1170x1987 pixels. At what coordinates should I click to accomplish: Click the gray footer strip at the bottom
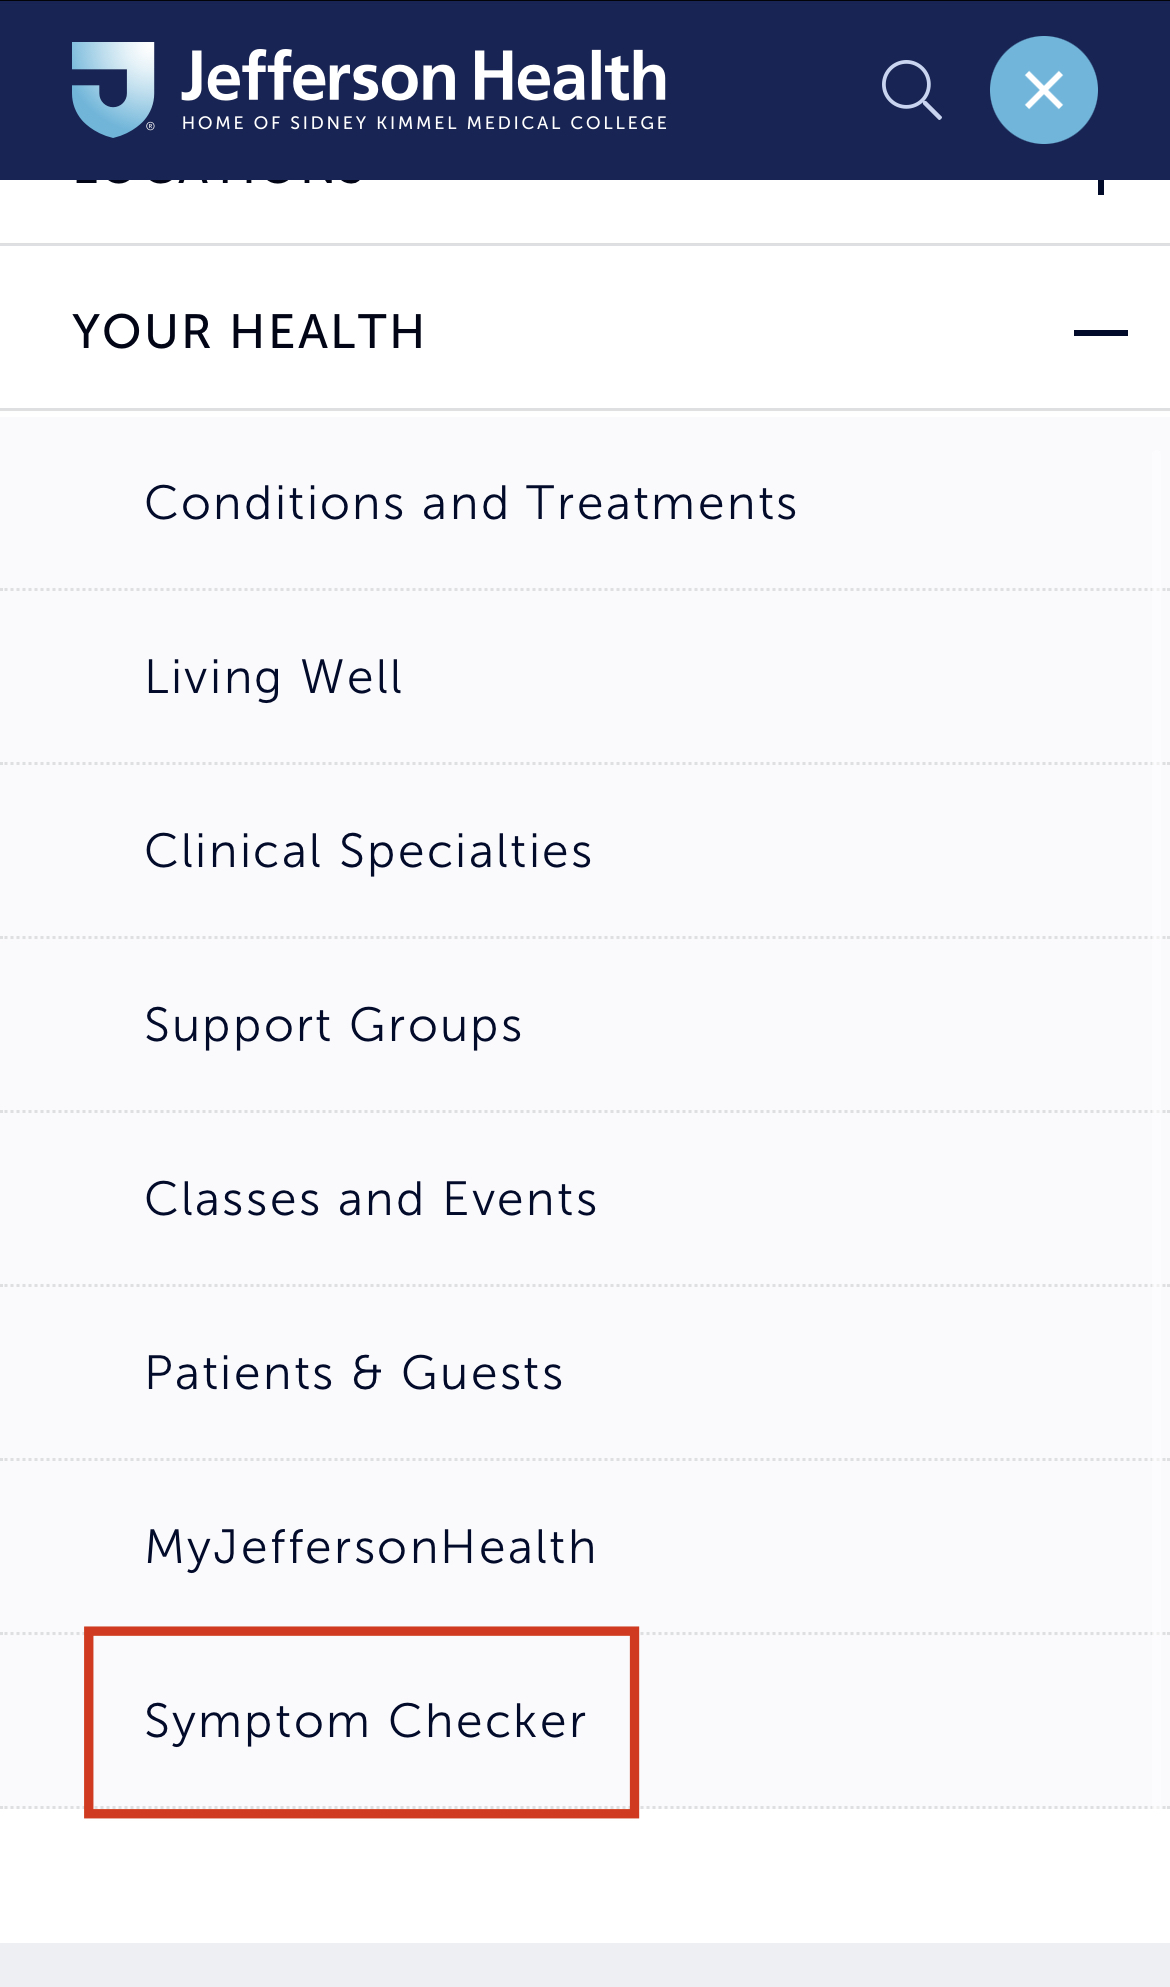click(585, 1965)
